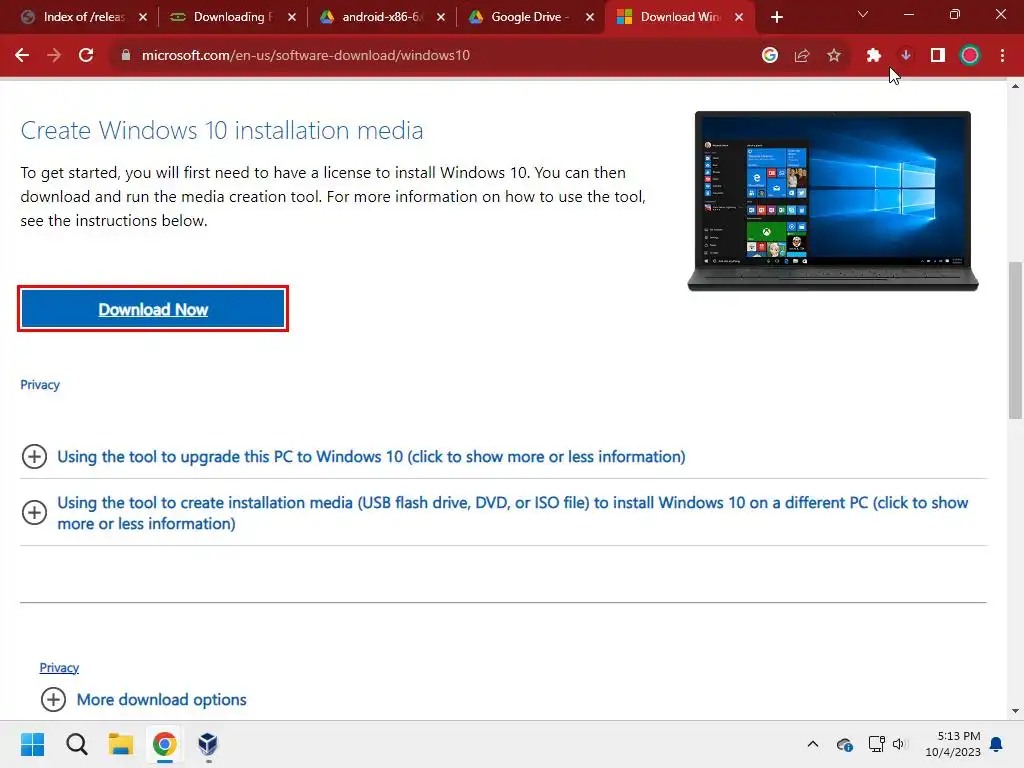The height and width of the screenshot is (768, 1024).
Task: Click the Chrome taskbar icon
Action: click(165, 744)
